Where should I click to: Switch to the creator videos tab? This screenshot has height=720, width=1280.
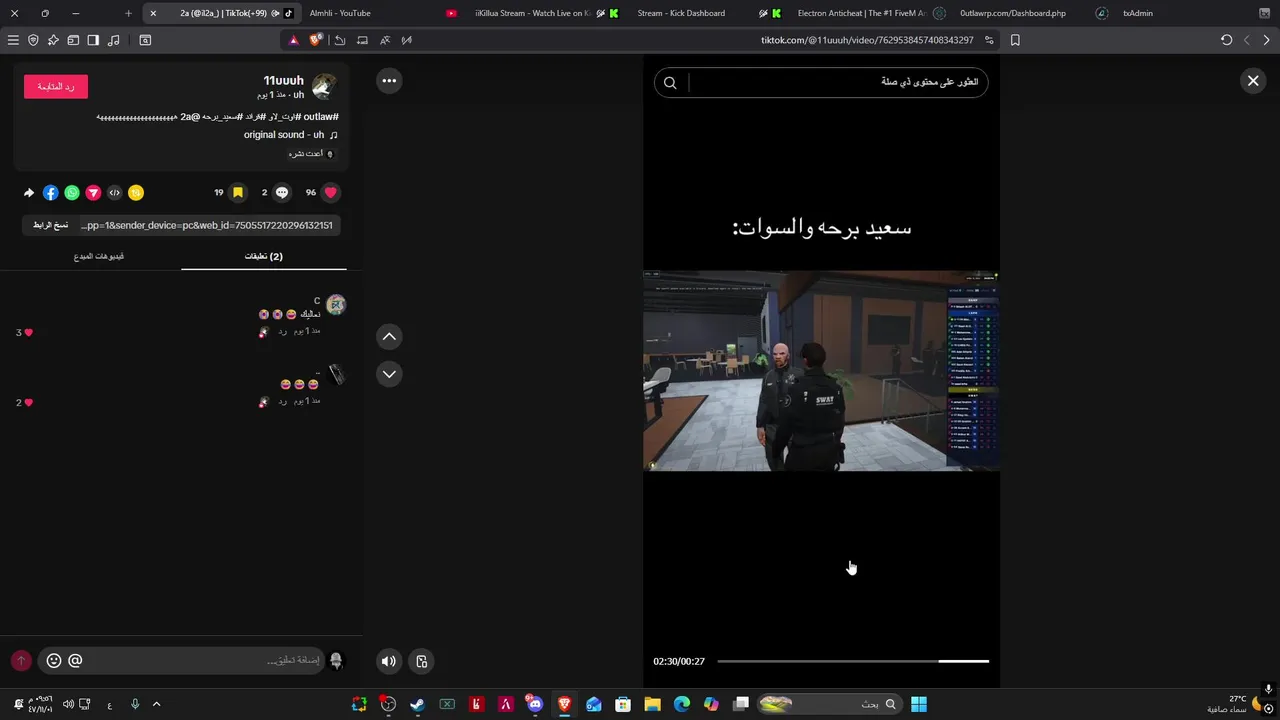98,256
